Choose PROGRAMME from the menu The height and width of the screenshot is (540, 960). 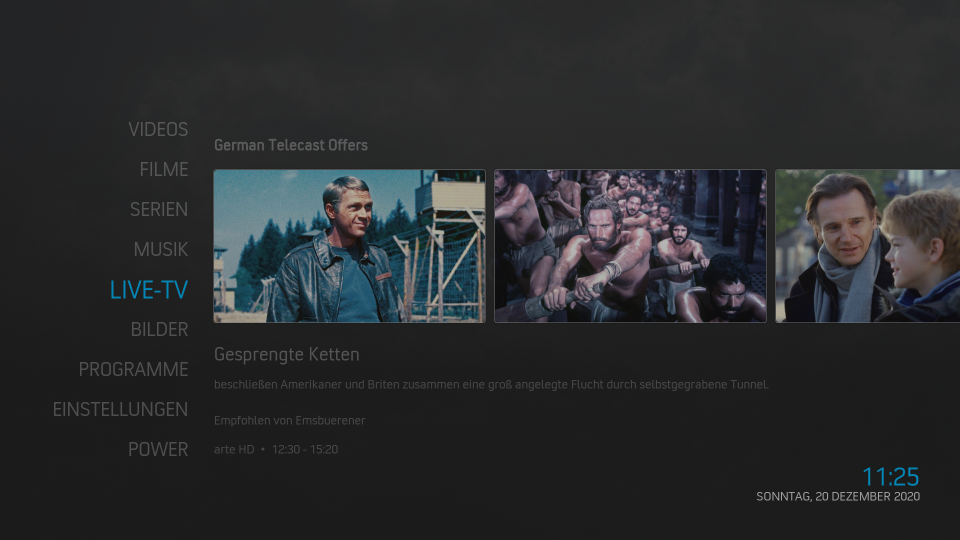[x=133, y=370]
